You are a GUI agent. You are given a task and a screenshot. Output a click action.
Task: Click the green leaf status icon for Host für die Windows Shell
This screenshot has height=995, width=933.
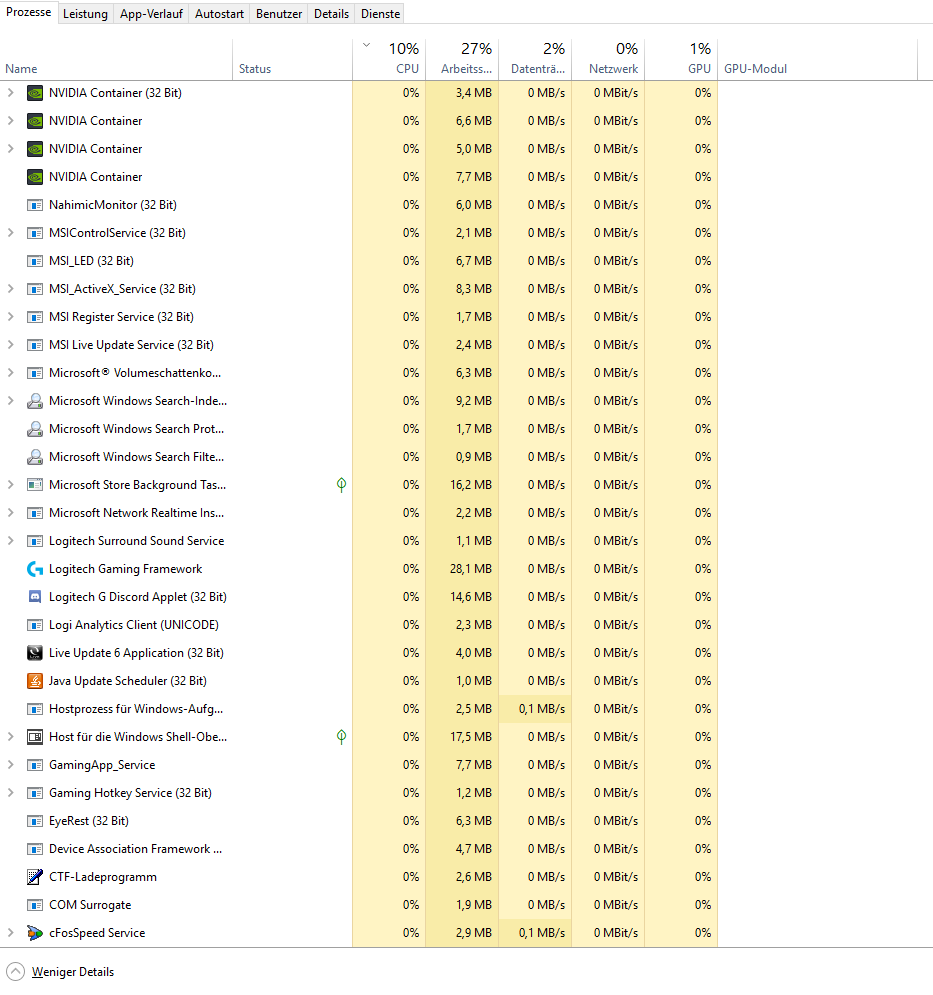341,737
